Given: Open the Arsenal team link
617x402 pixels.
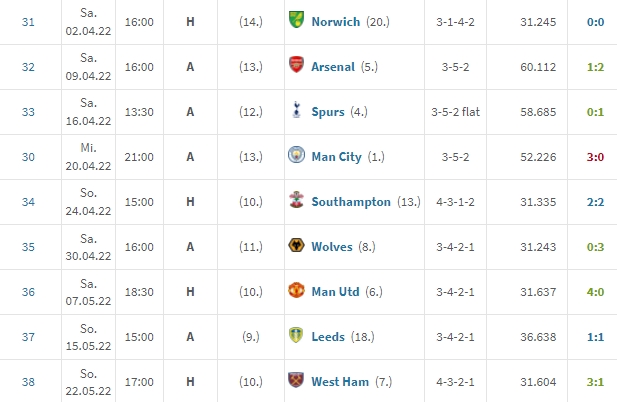Looking at the screenshot, I should coord(333,67).
